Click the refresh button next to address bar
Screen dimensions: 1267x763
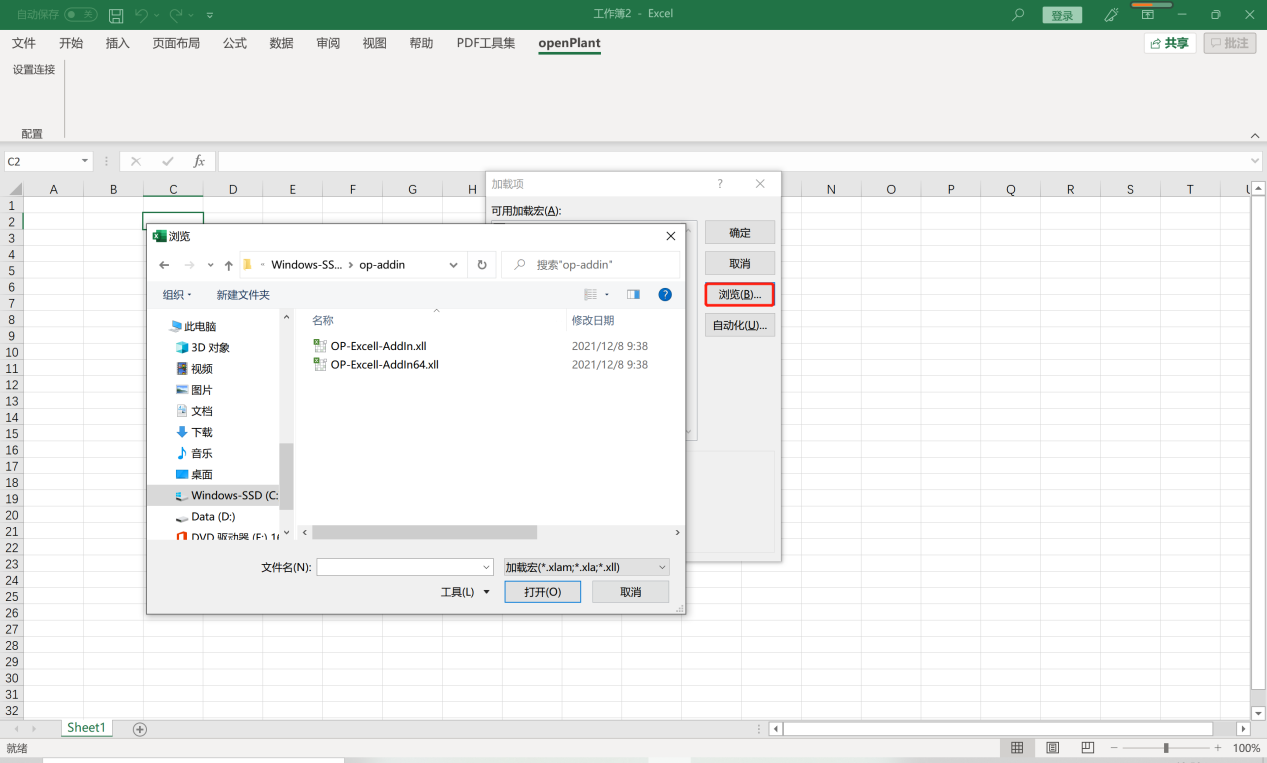[481, 265]
